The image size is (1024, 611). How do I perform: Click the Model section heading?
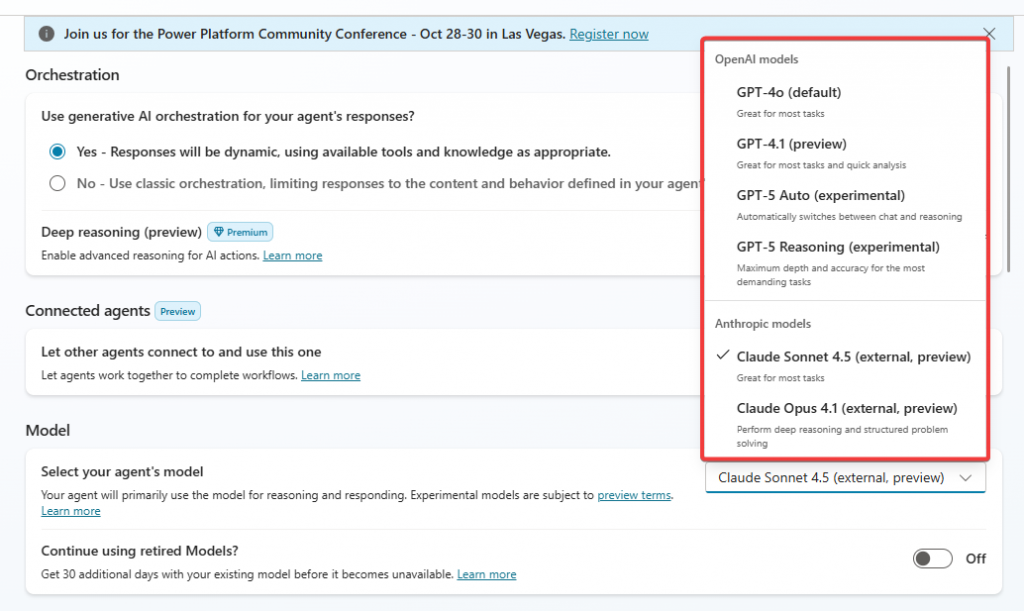(x=48, y=431)
